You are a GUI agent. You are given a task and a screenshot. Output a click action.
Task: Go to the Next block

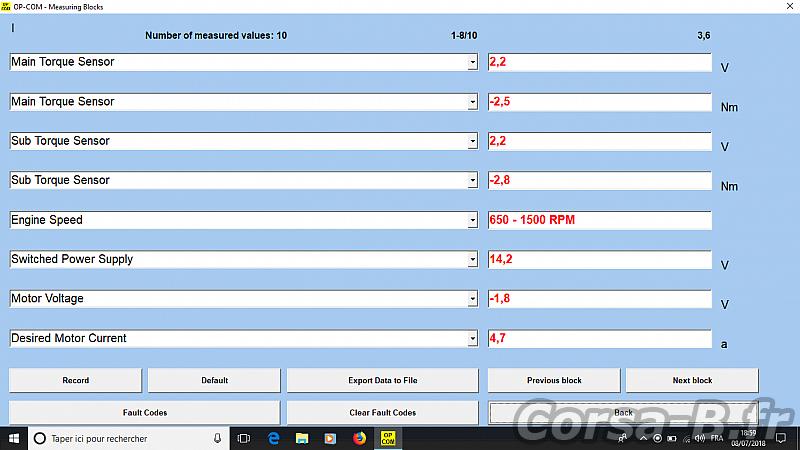[x=692, y=380]
